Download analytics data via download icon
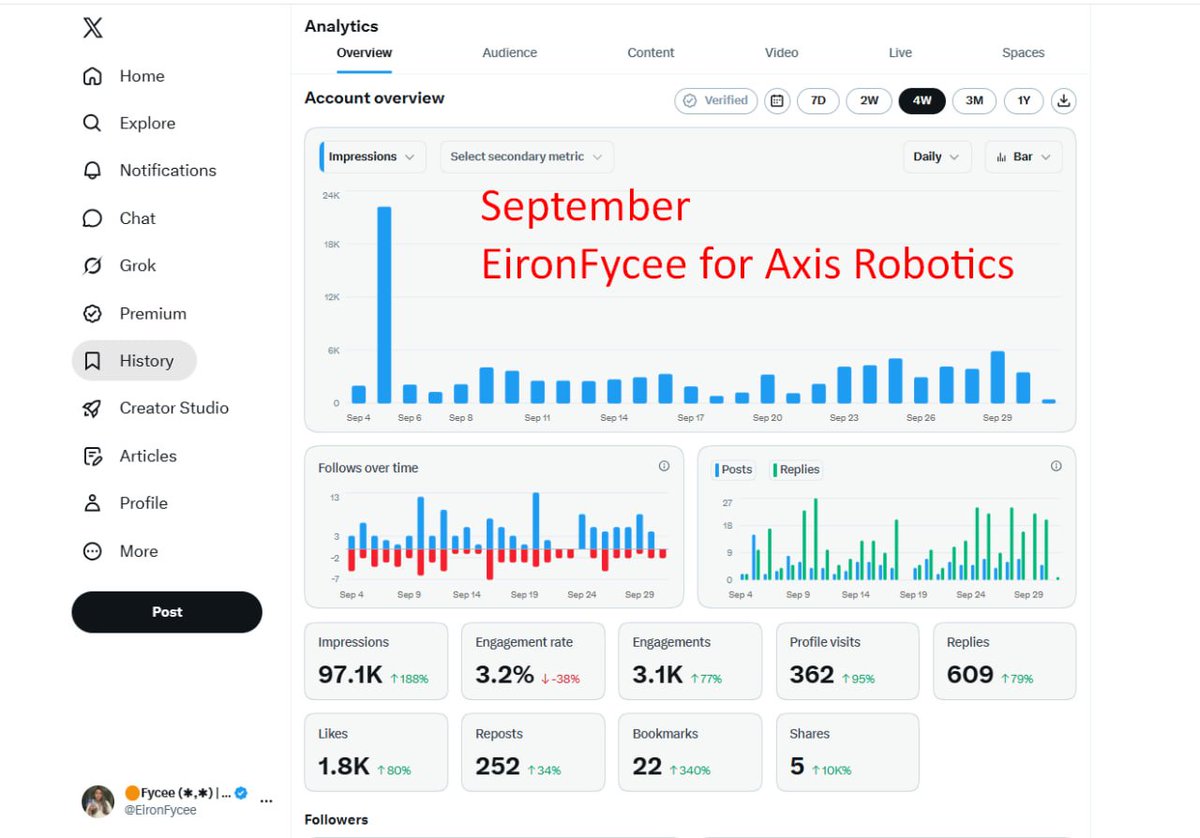 tap(1064, 101)
